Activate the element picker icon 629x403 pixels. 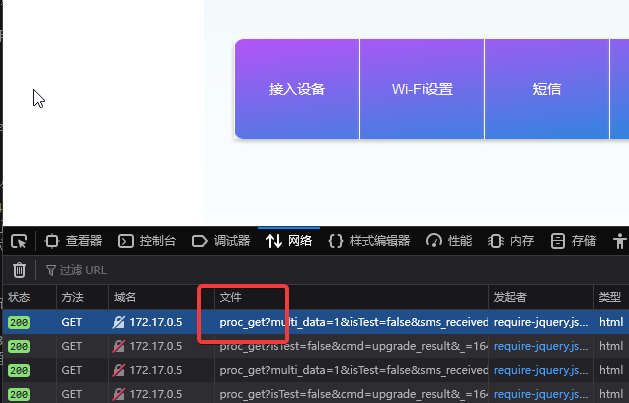point(19,241)
